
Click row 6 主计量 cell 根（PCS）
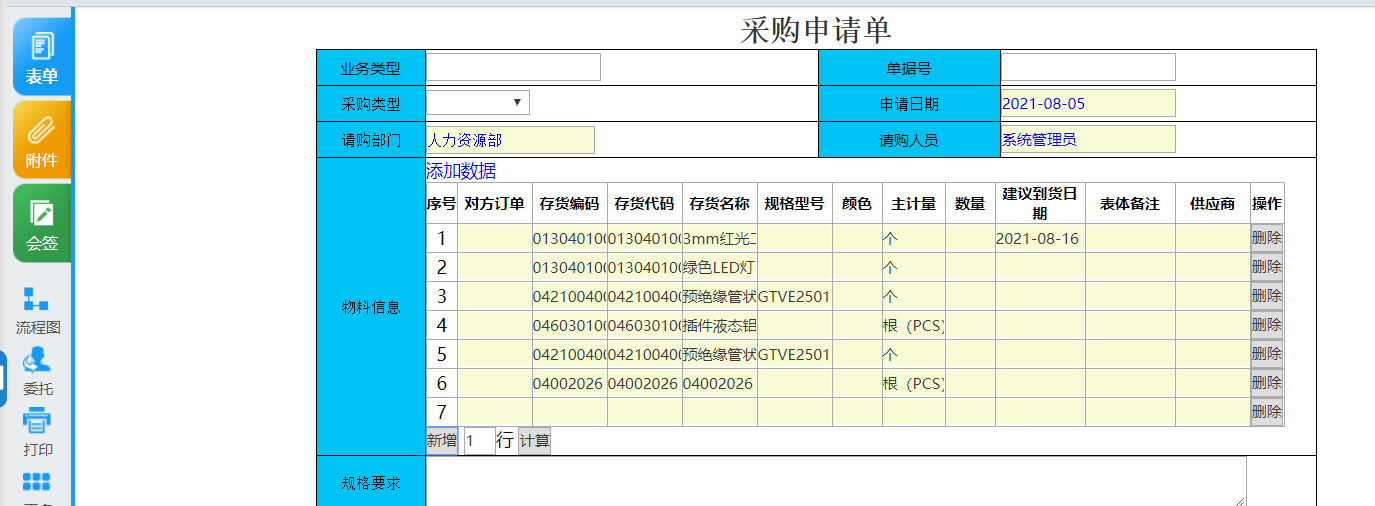pyautogui.click(x=914, y=383)
